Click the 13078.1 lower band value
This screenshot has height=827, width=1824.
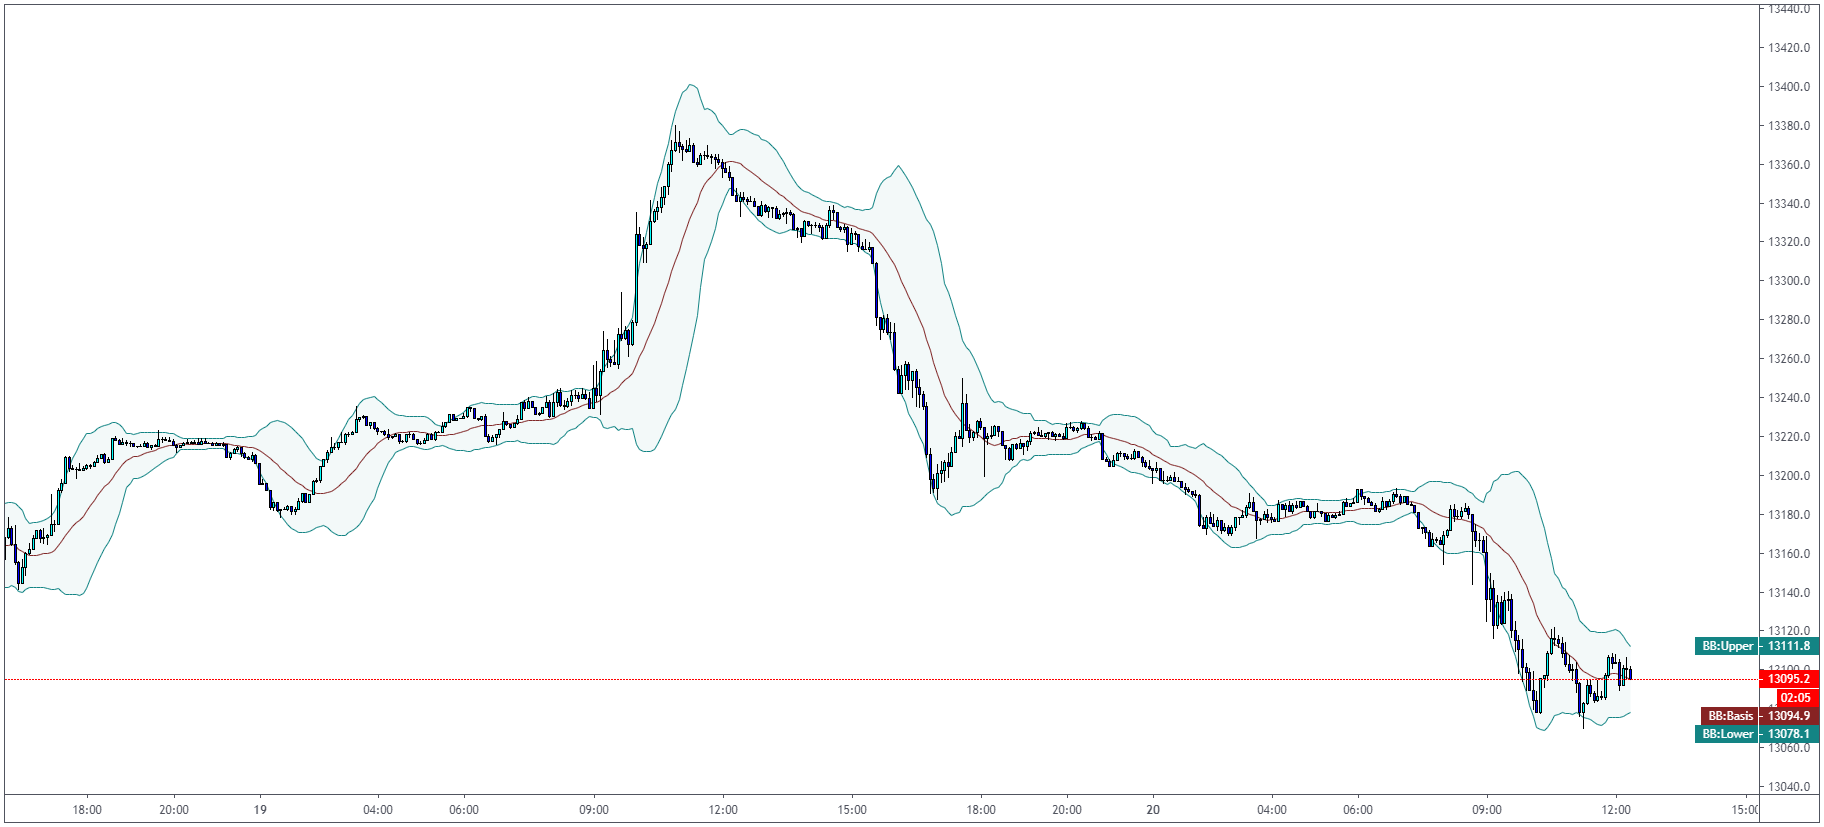point(1789,734)
